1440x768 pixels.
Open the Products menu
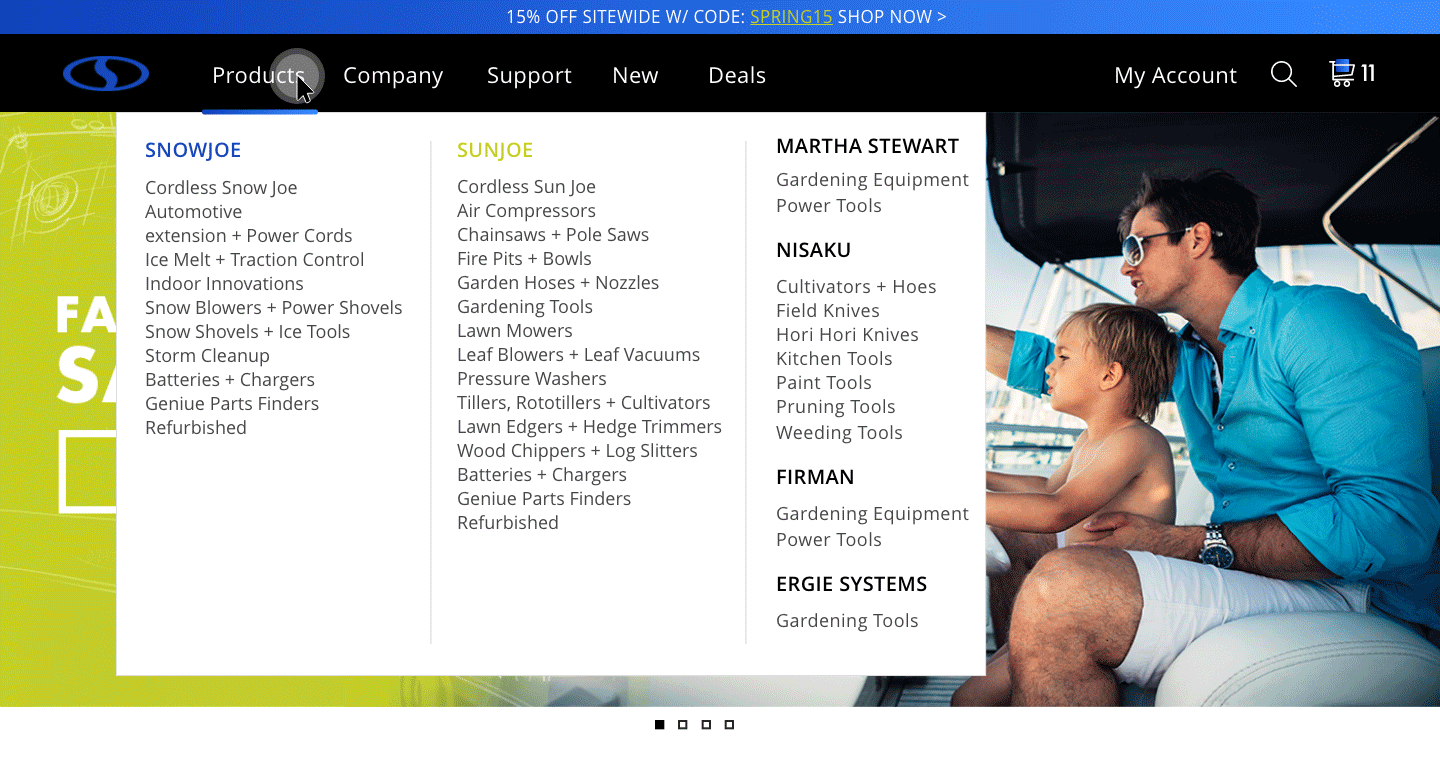(x=259, y=75)
